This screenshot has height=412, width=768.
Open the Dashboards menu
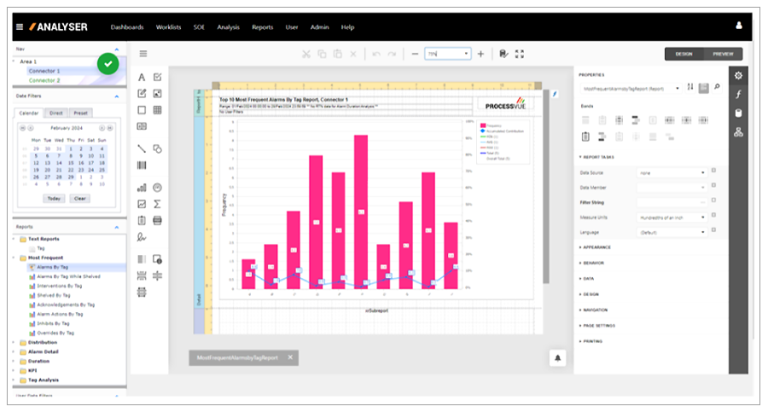click(127, 27)
